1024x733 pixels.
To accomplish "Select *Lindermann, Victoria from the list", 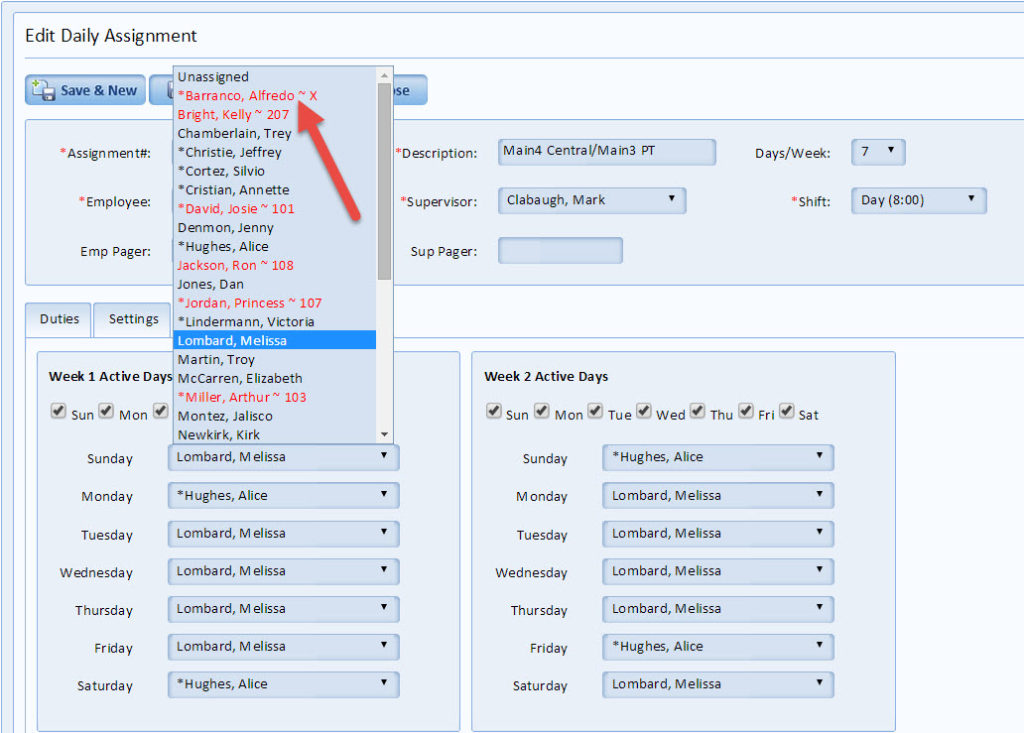I will [x=274, y=322].
